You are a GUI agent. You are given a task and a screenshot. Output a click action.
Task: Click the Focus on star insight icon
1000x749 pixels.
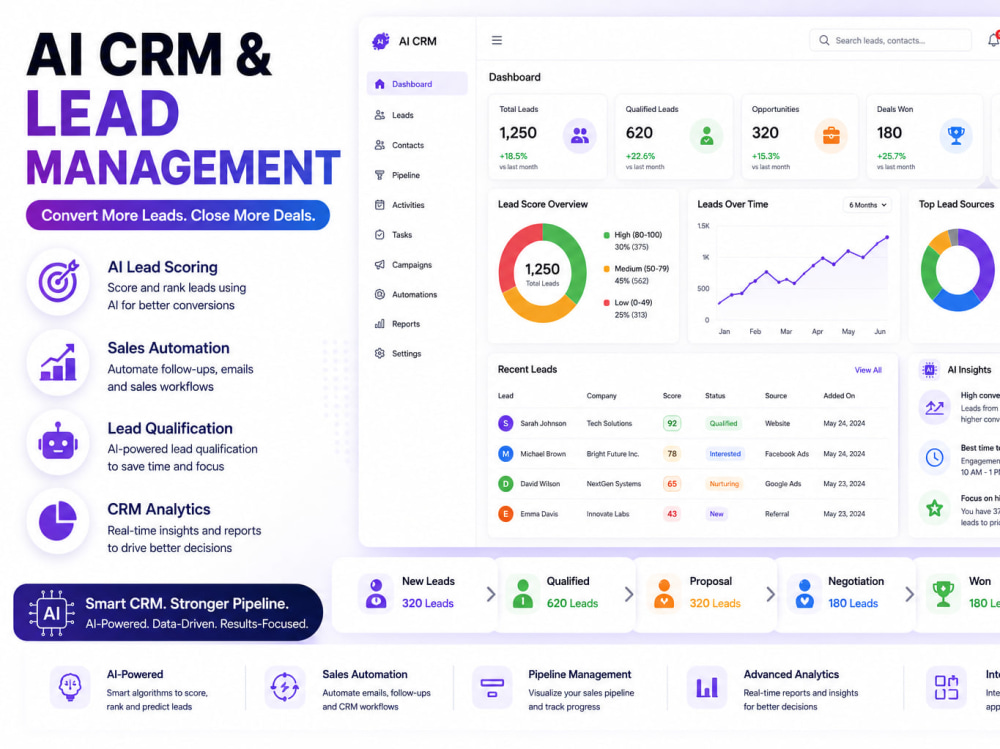click(934, 508)
